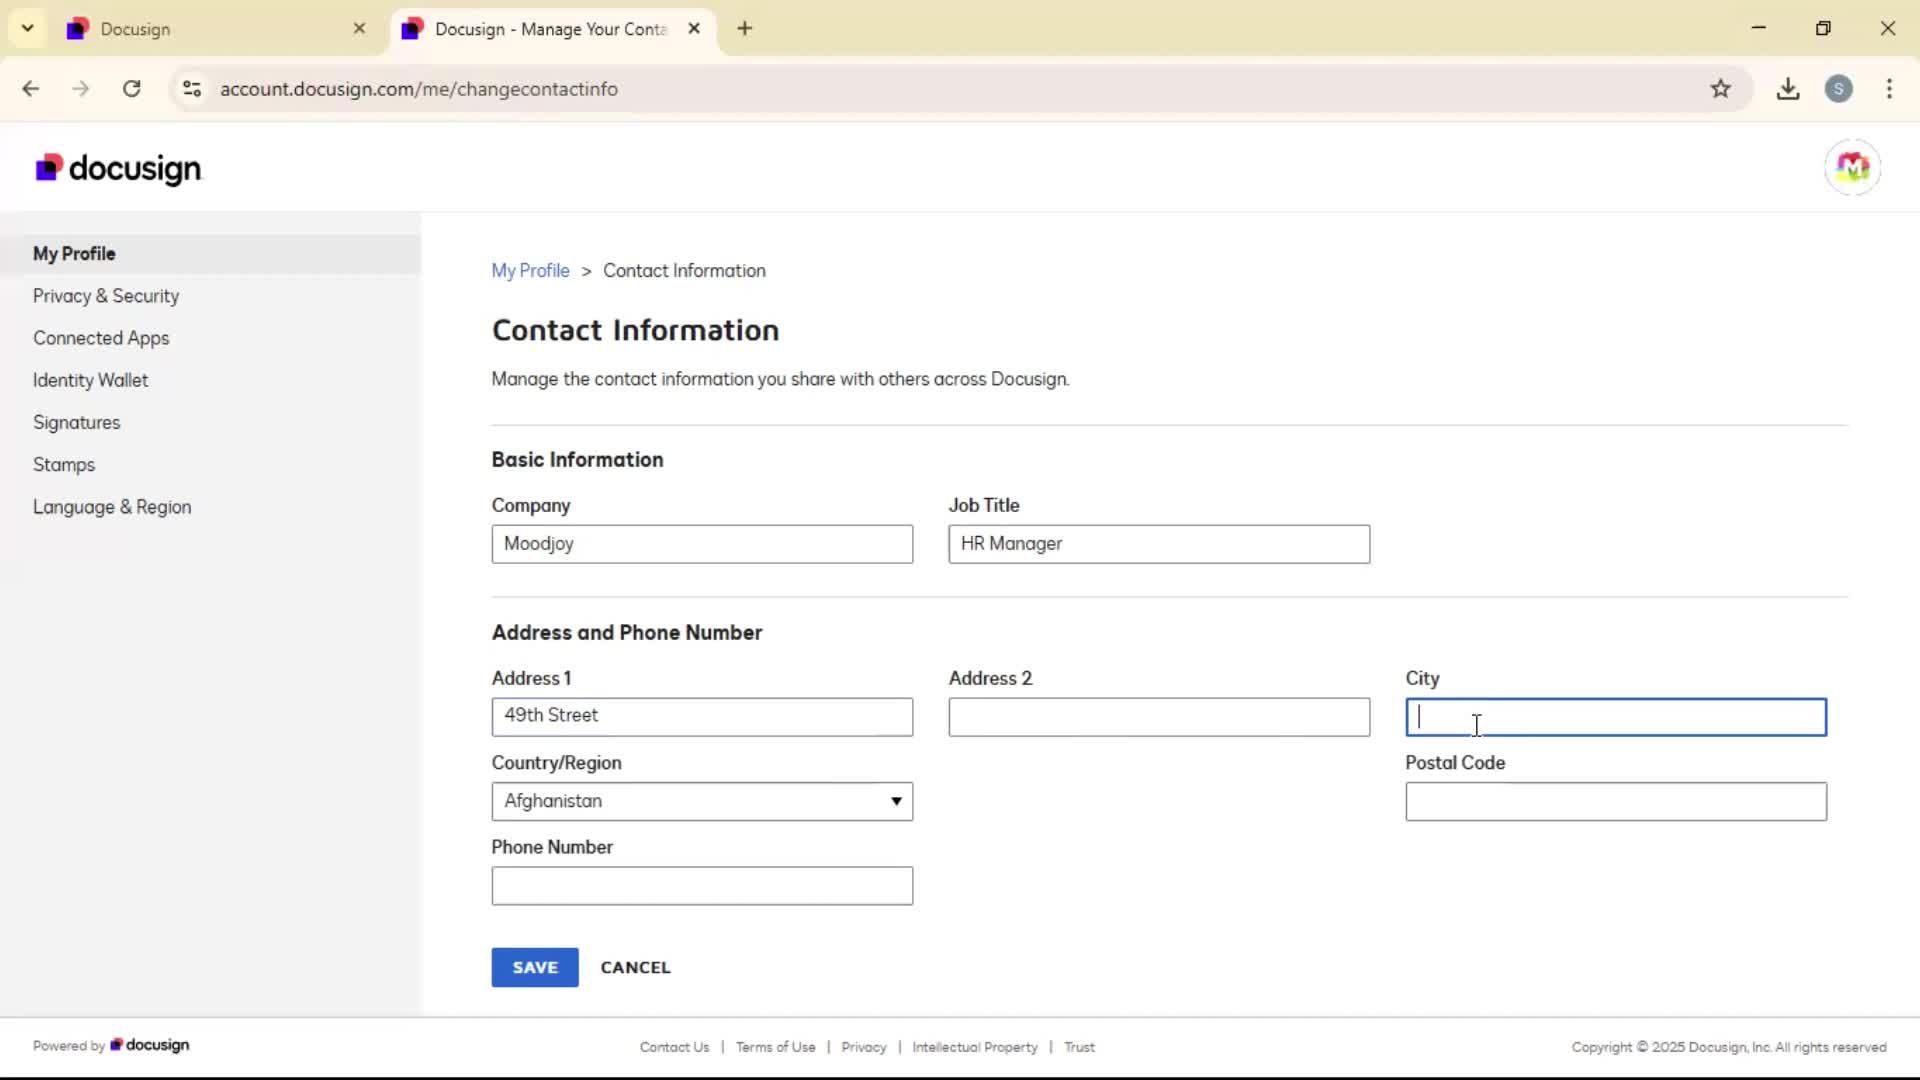Screen dimensions: 1920x1080
Task: Go back with browser back arrow
Action: click(31, 89)
